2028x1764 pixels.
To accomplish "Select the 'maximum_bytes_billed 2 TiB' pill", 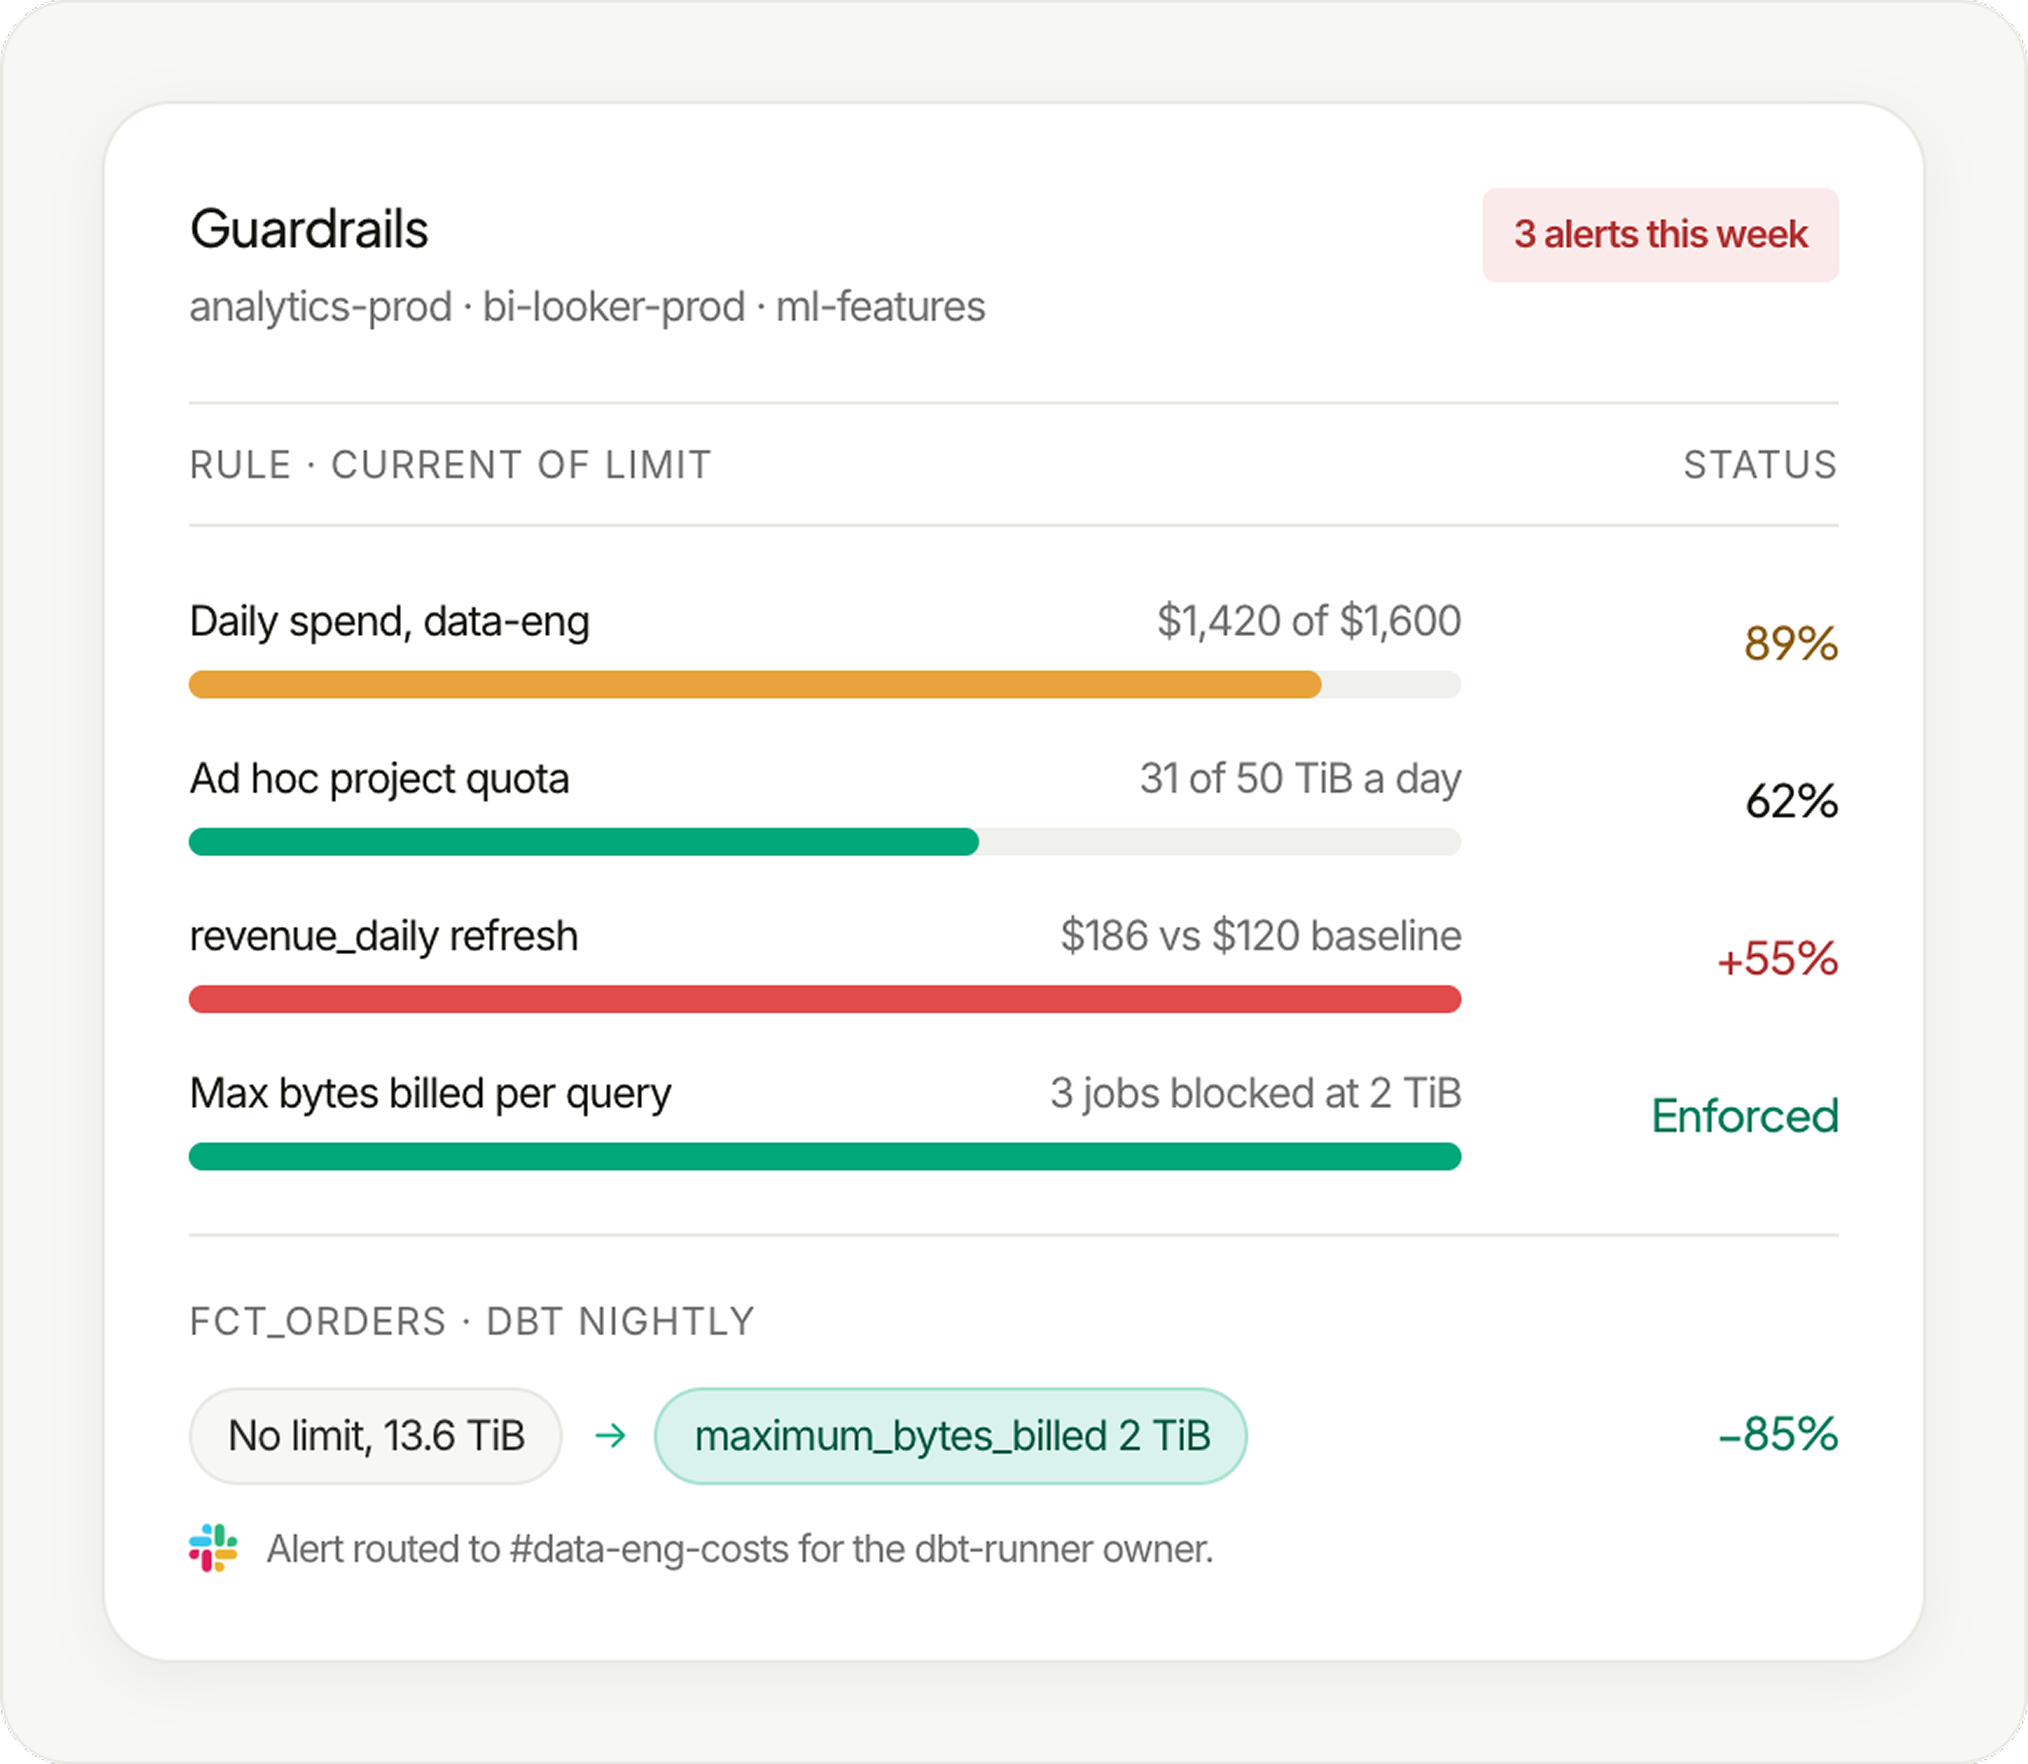I will 951,1436.
